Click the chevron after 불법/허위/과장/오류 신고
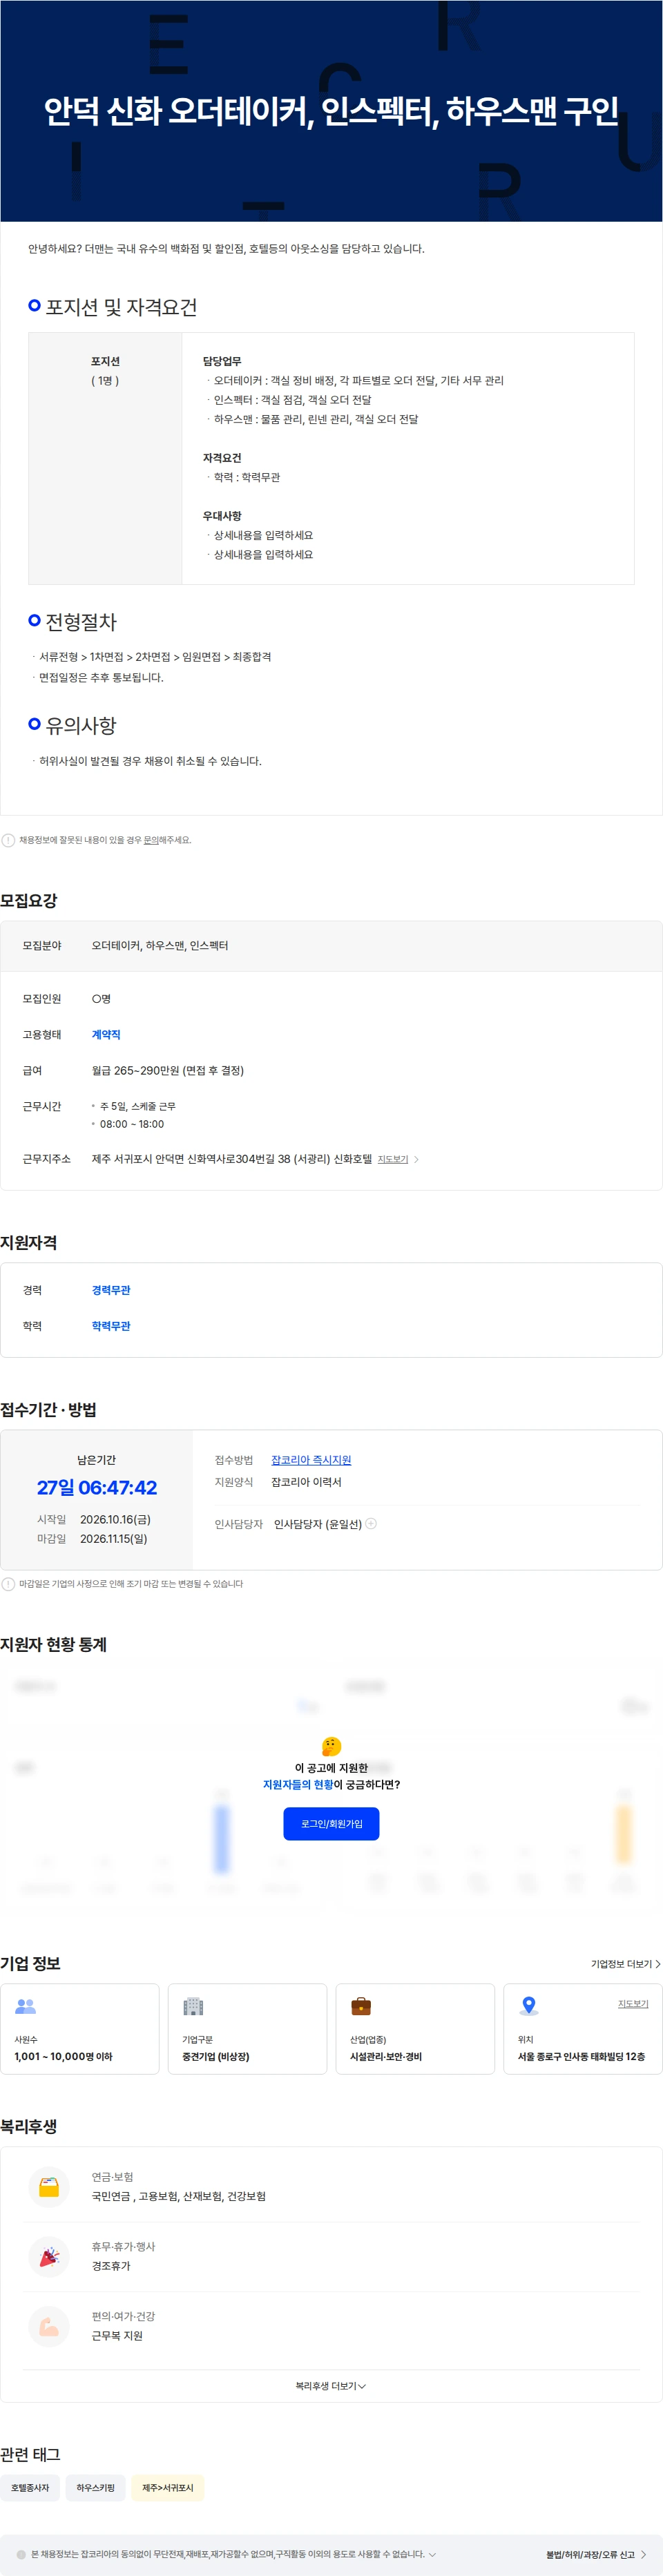 tap(643, 2554)
